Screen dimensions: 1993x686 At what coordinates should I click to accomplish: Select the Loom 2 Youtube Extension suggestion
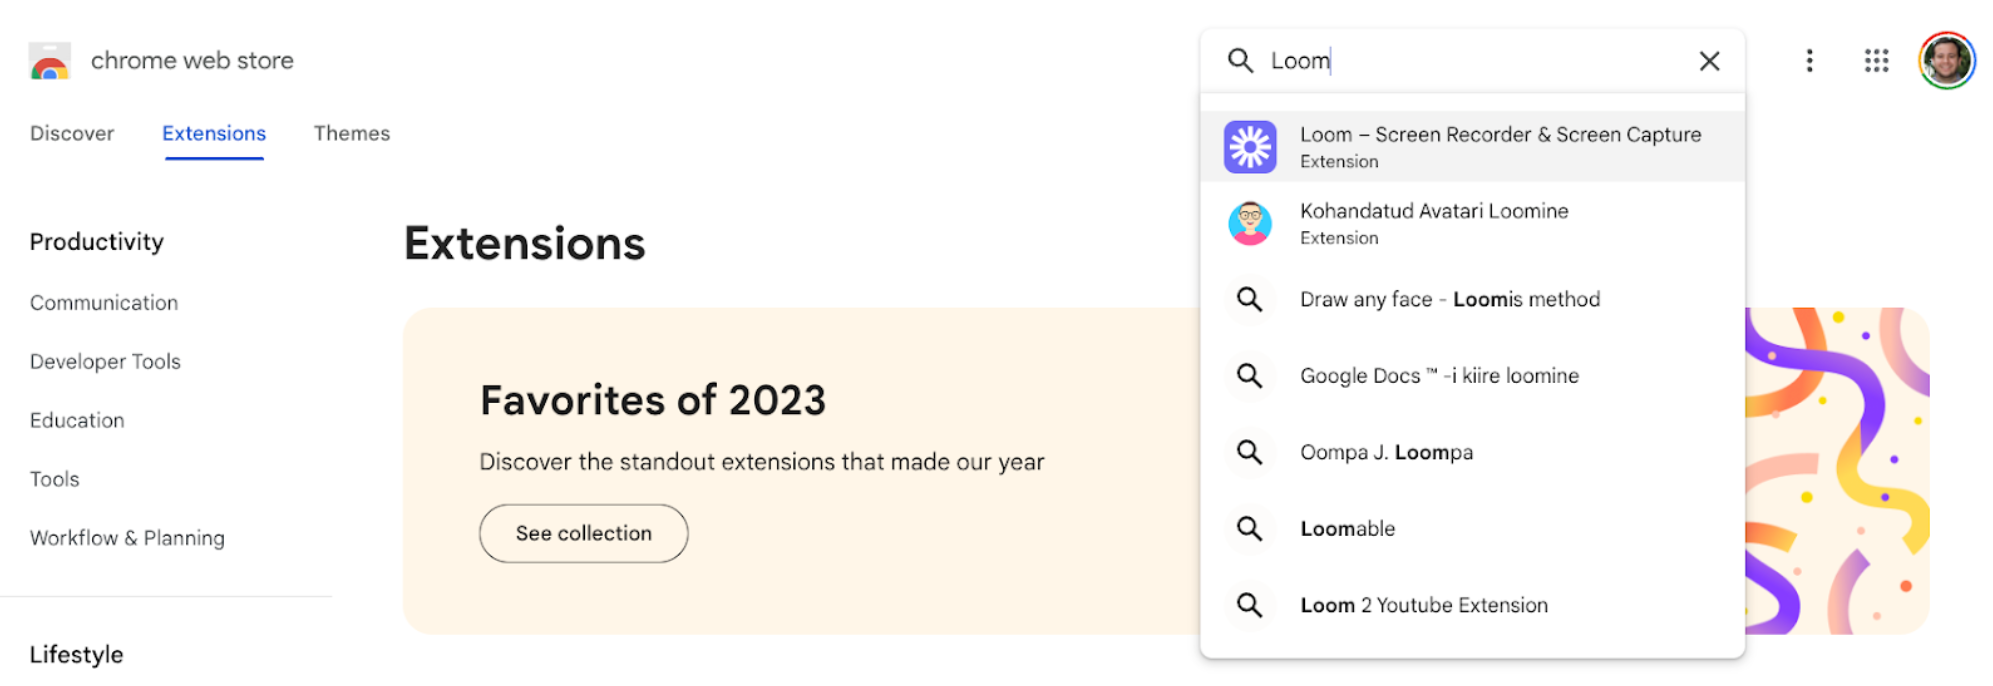click(1423, 604)
